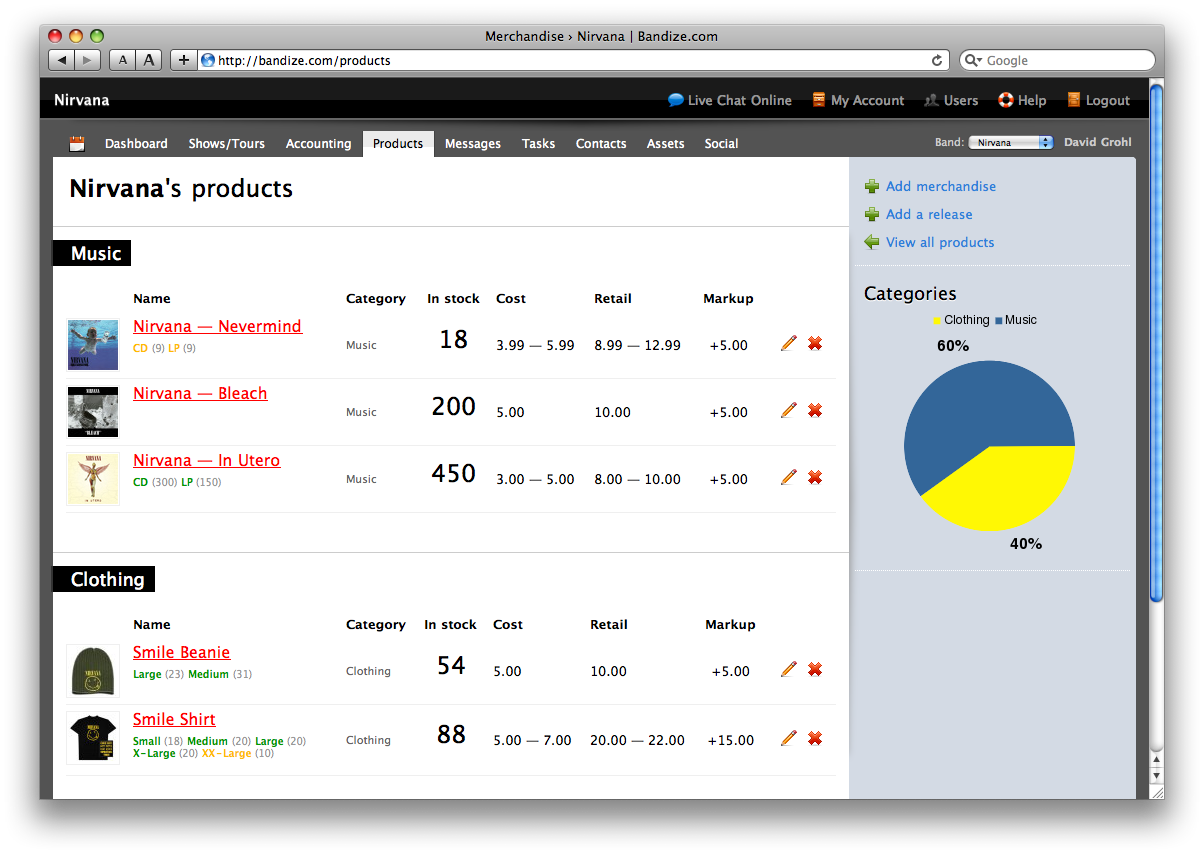
Task: Decrease text size with small A button
Action: (122, 60)
